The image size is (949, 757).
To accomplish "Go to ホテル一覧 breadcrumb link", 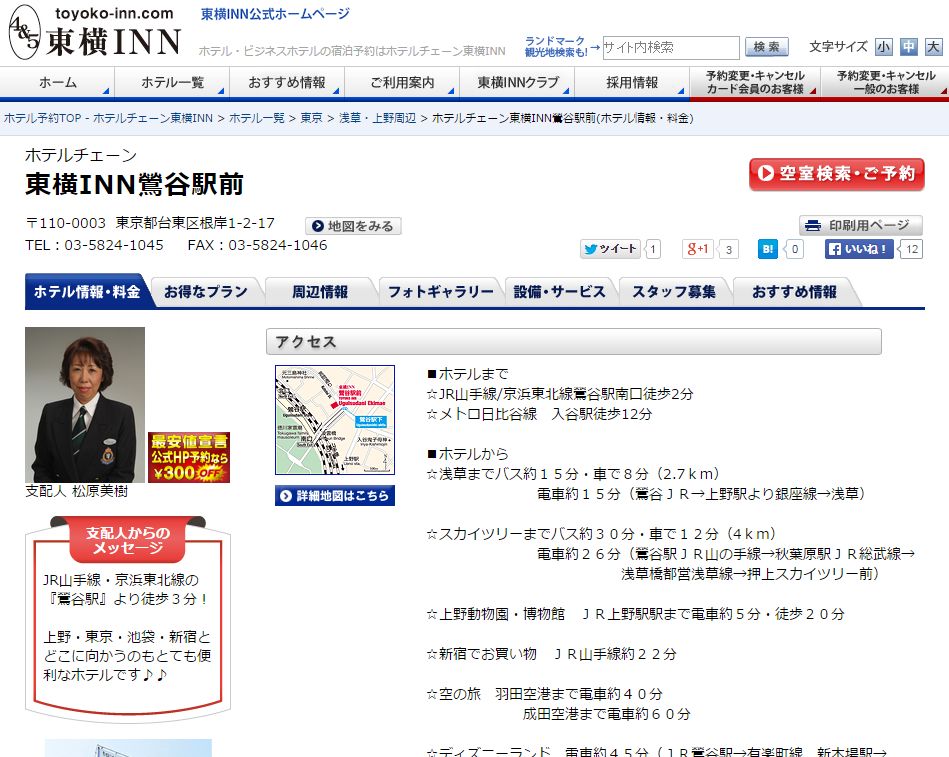I will point(257,118).
